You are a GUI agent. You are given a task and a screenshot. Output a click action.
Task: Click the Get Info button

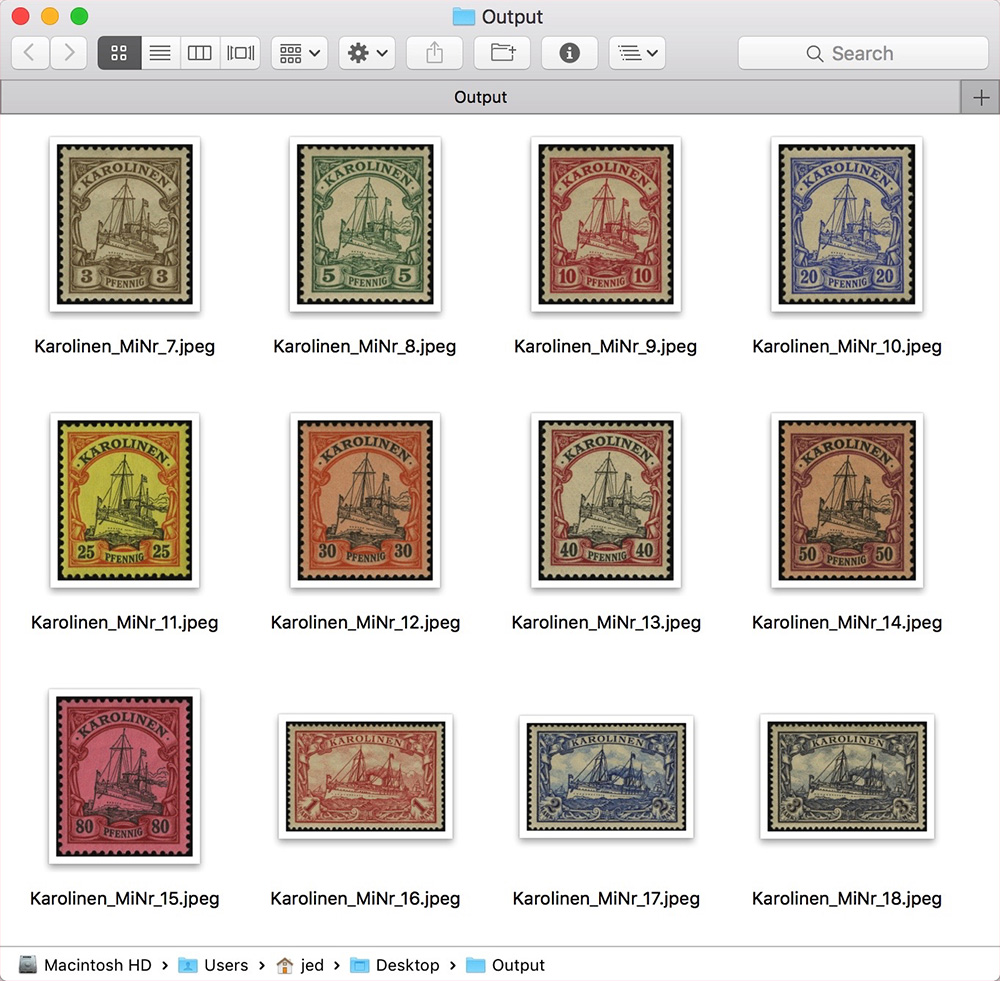[570, 52]
